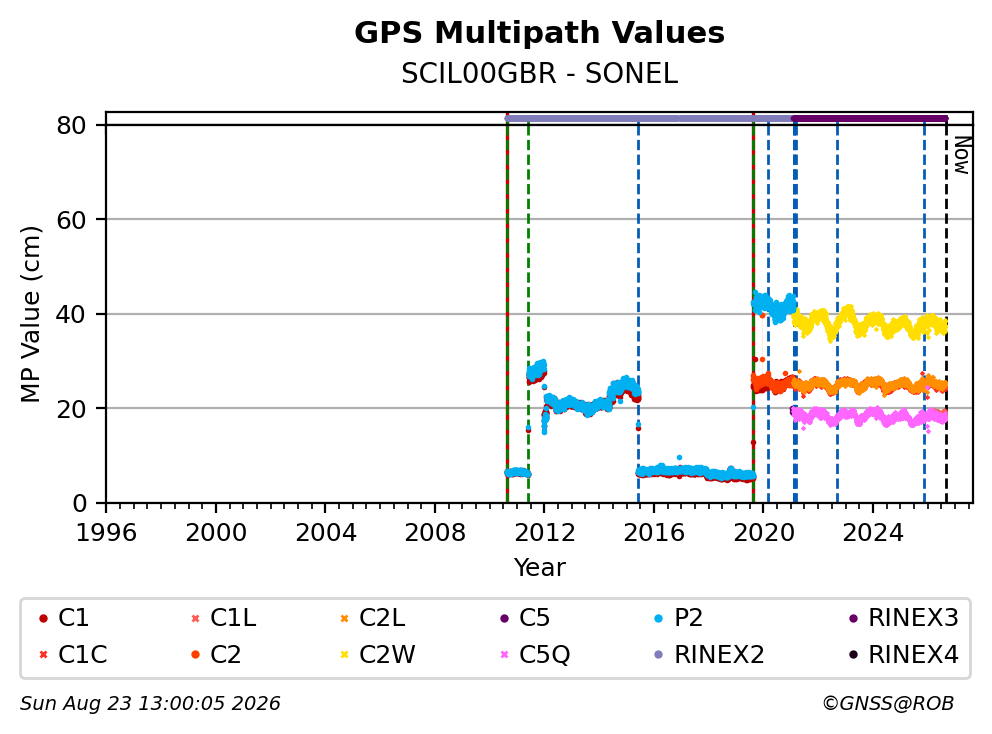
Task: Click the RINEX4 legend marker
Action: point(853,655)
